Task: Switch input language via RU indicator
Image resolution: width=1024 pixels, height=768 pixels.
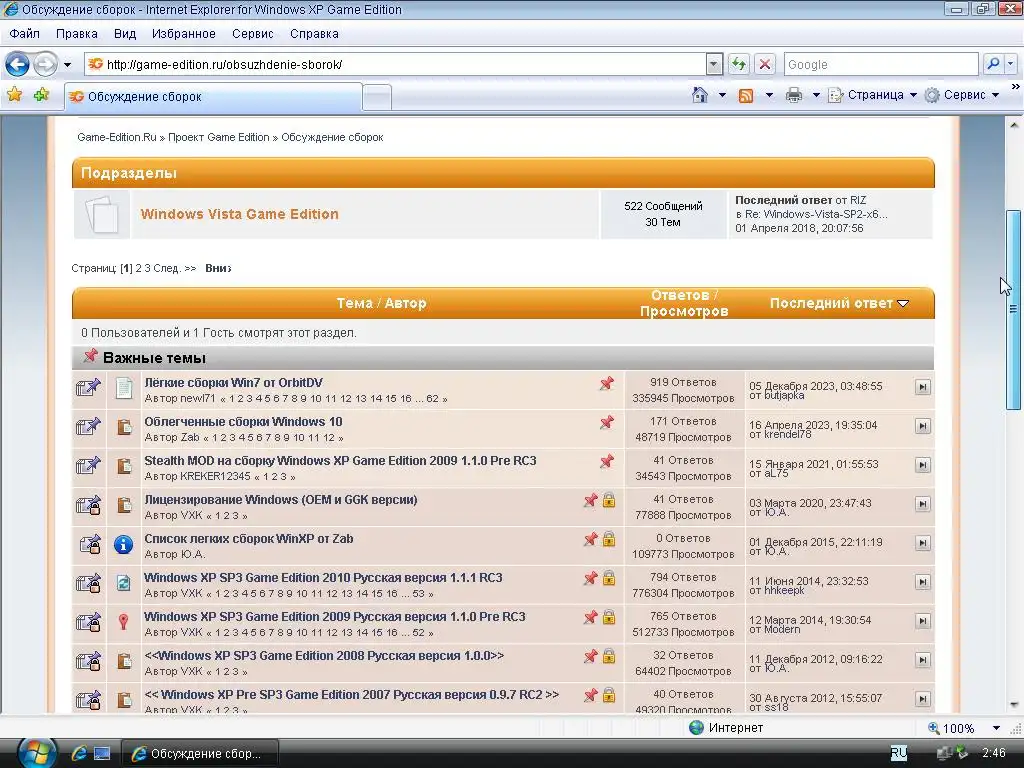Action: 899,753
